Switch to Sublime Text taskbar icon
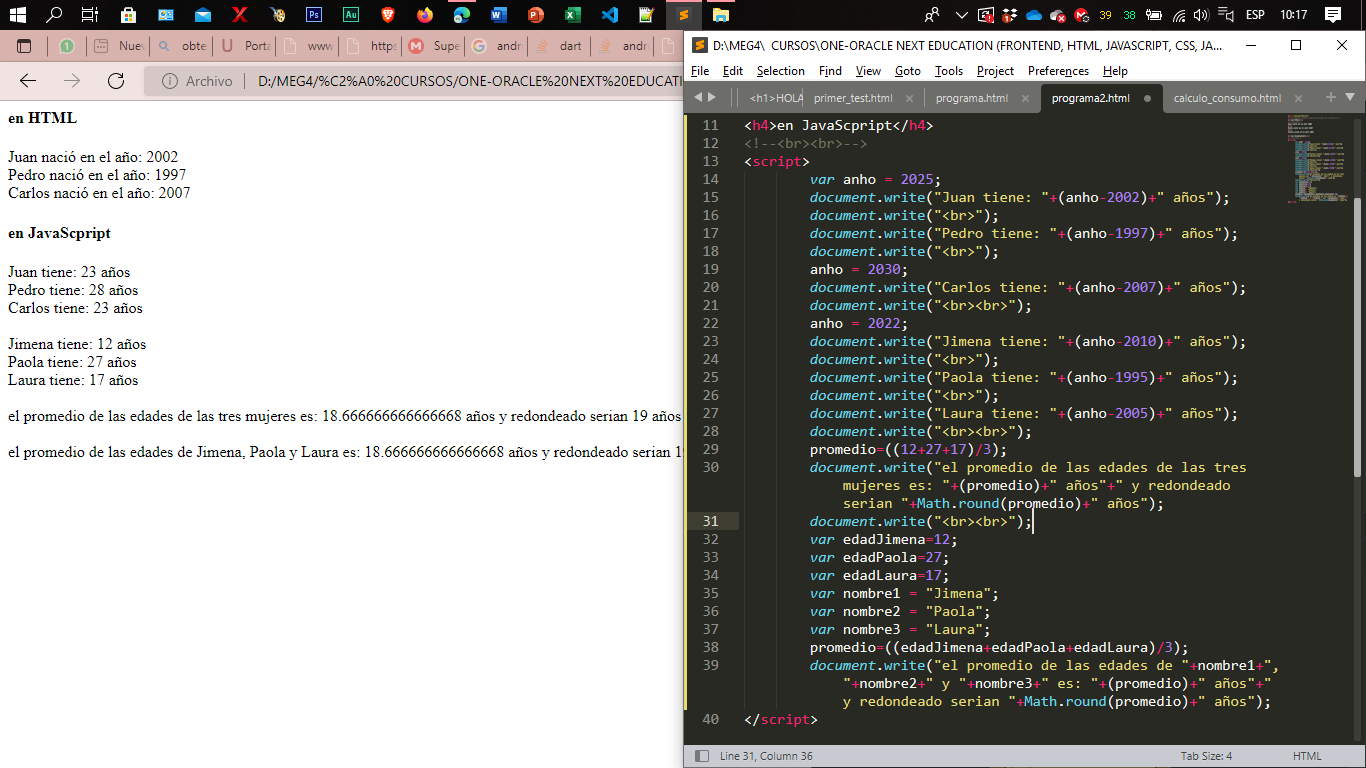This screenshot has height=768, width=1366. click(684, 15)
